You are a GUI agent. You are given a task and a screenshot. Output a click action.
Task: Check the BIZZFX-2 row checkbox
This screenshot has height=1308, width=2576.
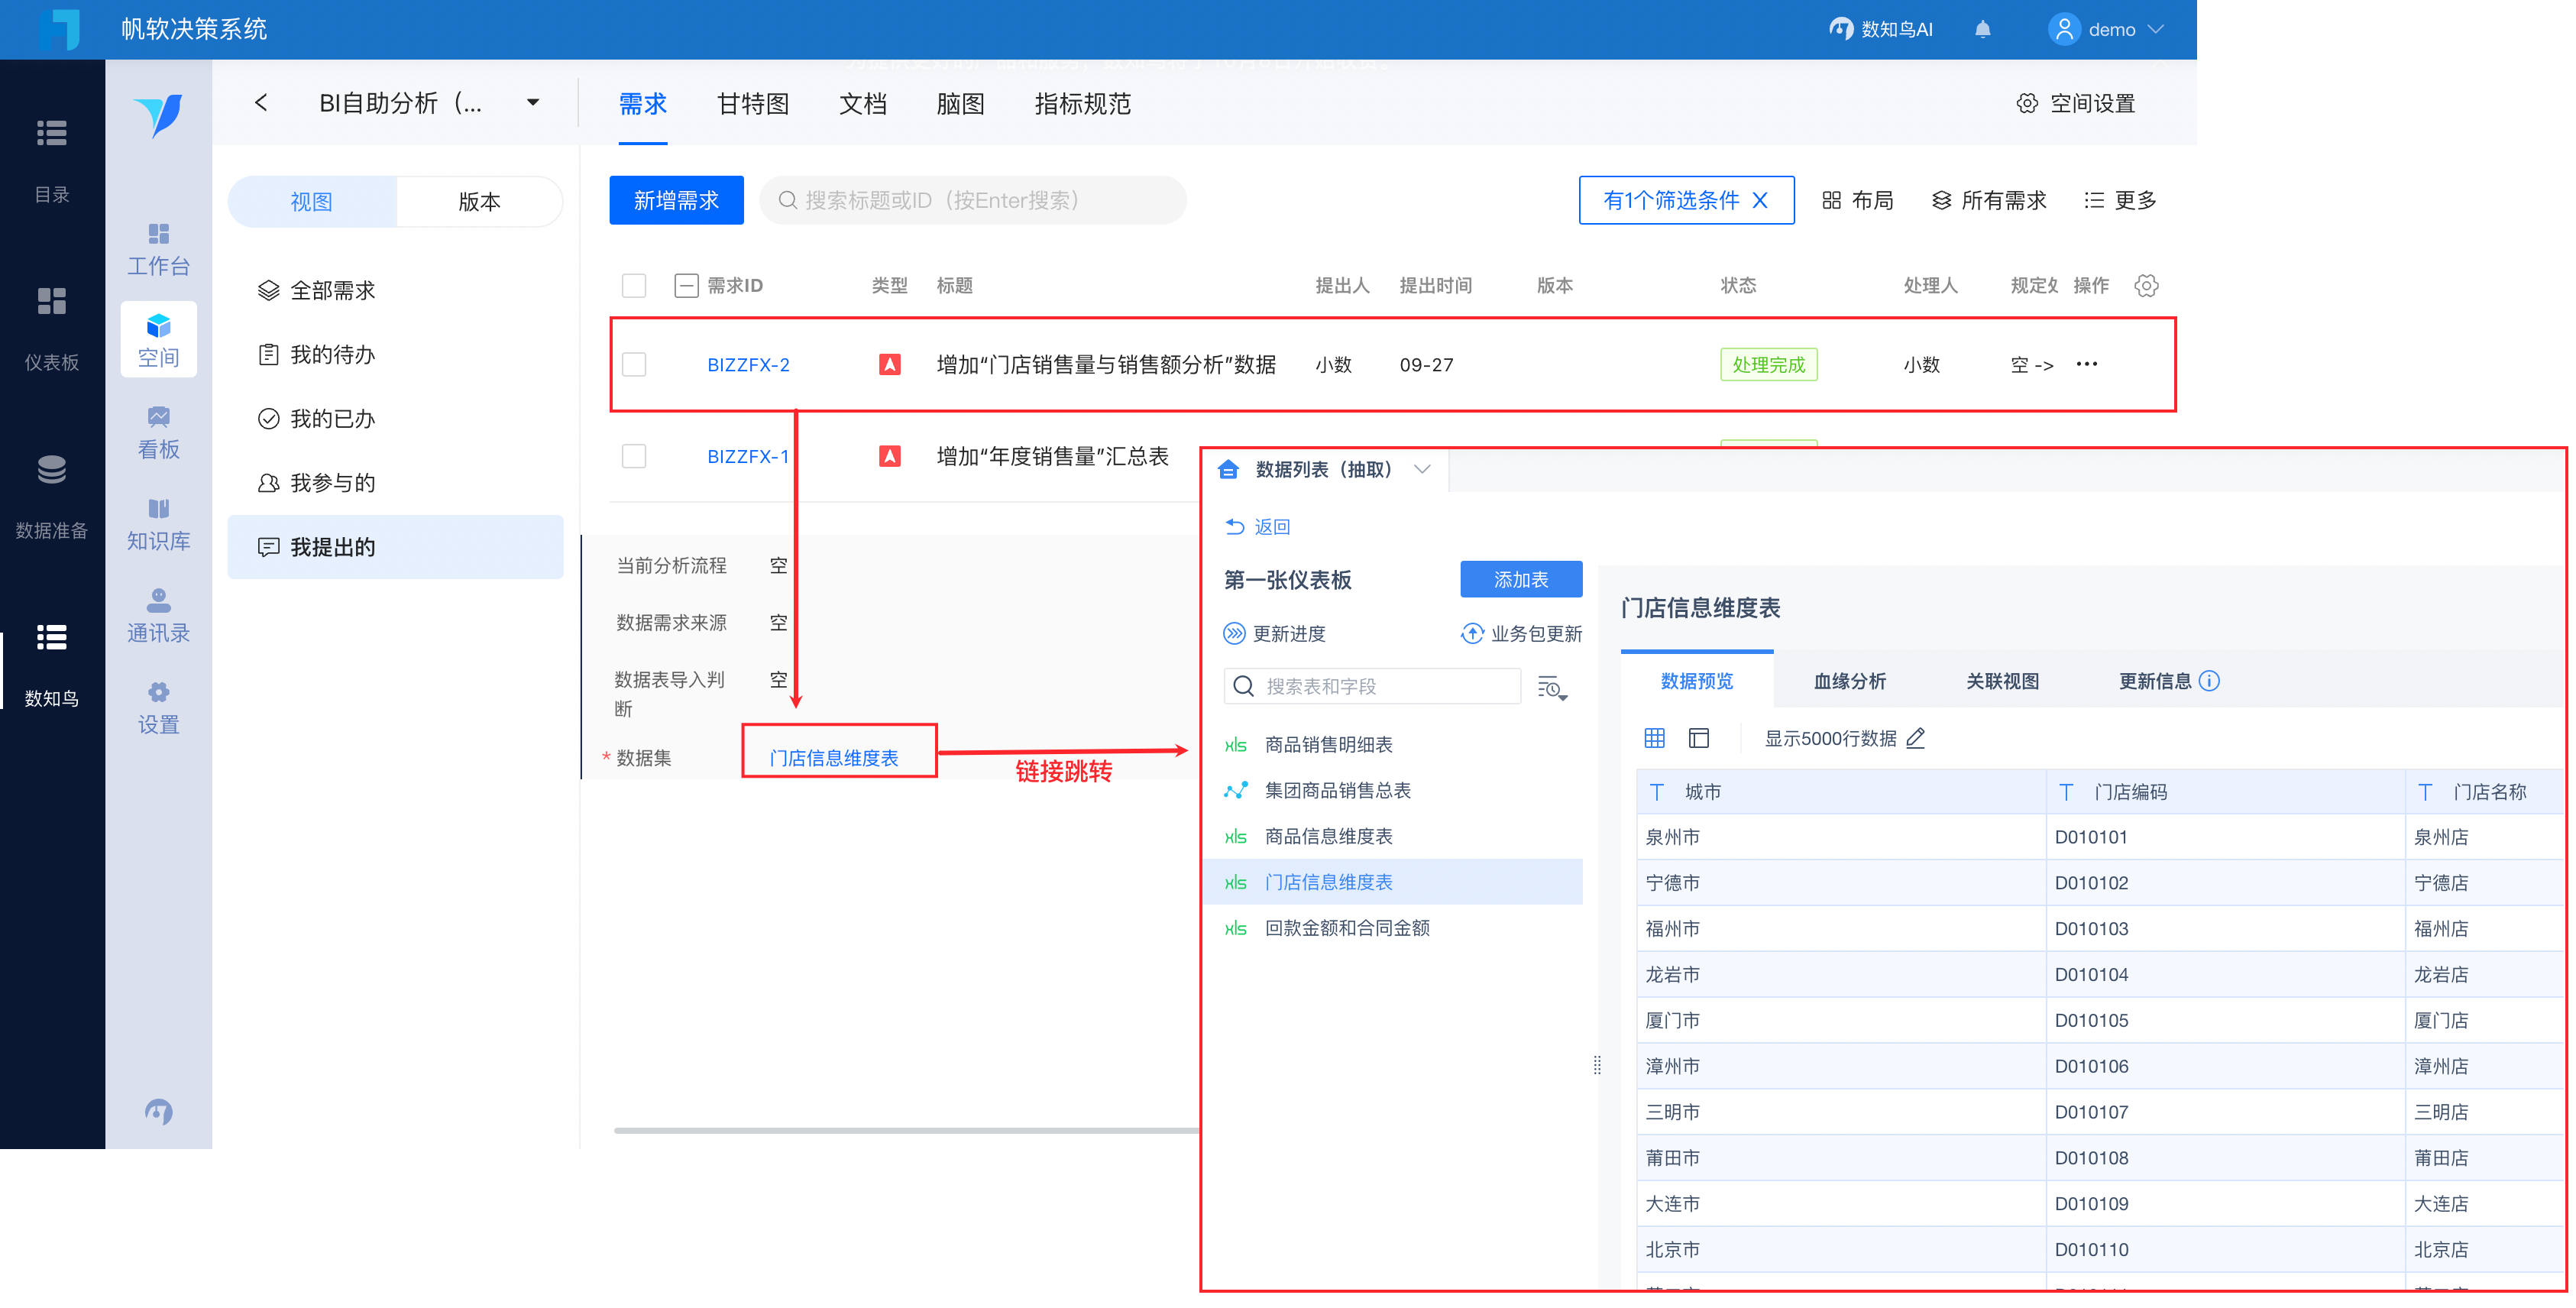[634, 364]
